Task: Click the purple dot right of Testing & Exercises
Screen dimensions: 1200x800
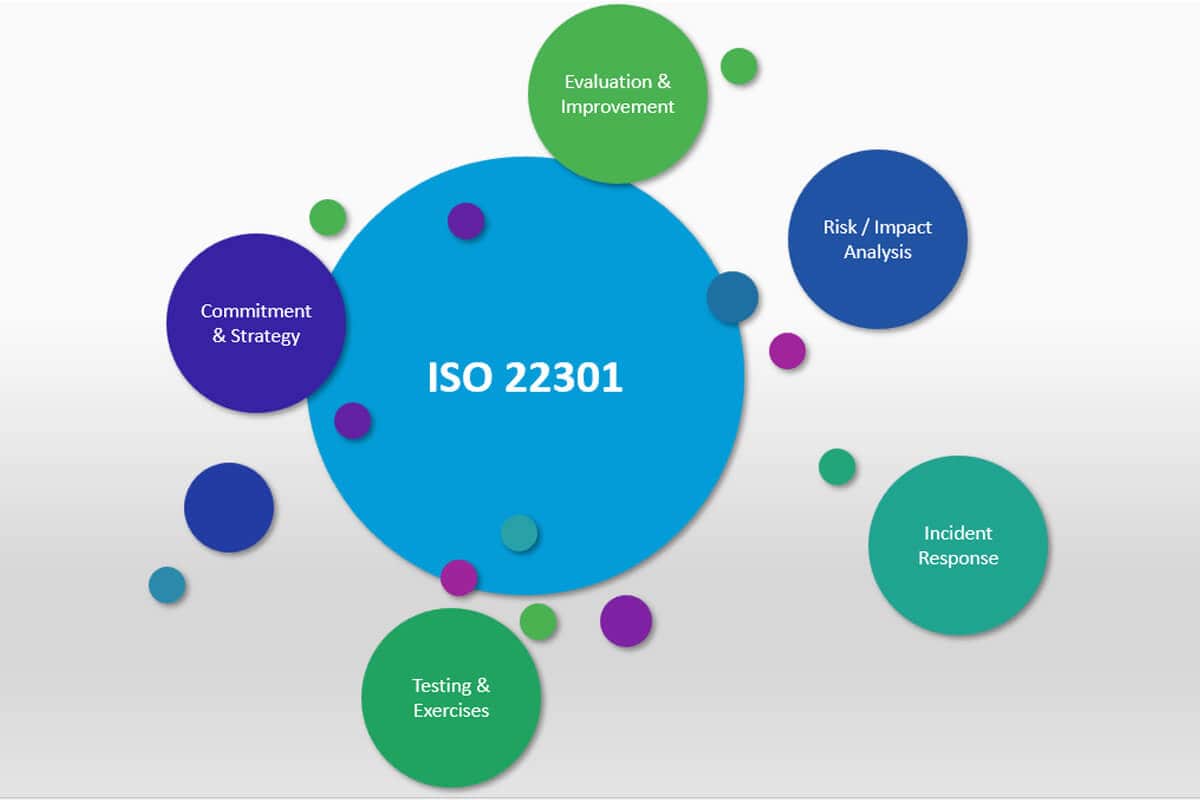Action: coord(623,621)
